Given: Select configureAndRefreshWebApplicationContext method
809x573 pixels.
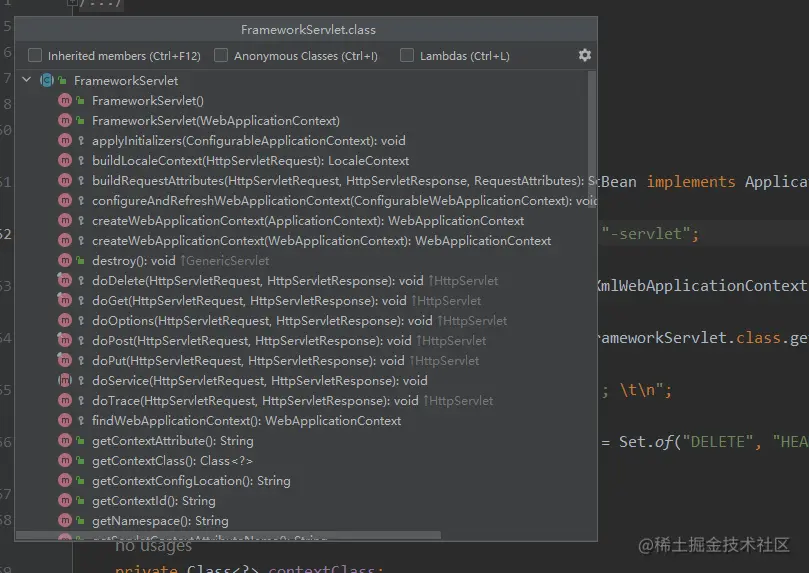Looking at the screenshot, I should (x=344, y=201).
